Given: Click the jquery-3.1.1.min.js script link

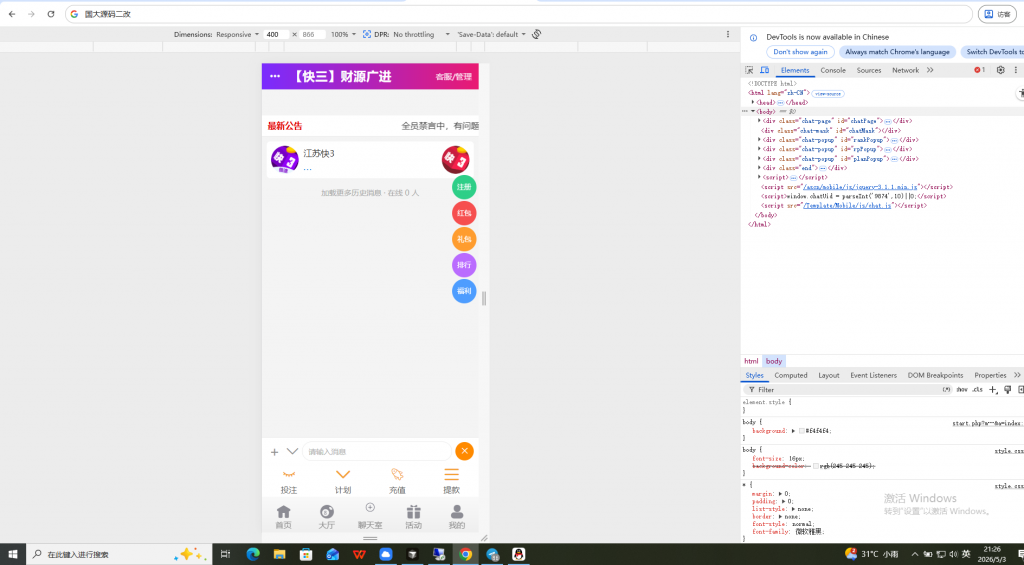Looking at the screenshot, I should click(x=861, y=187).
